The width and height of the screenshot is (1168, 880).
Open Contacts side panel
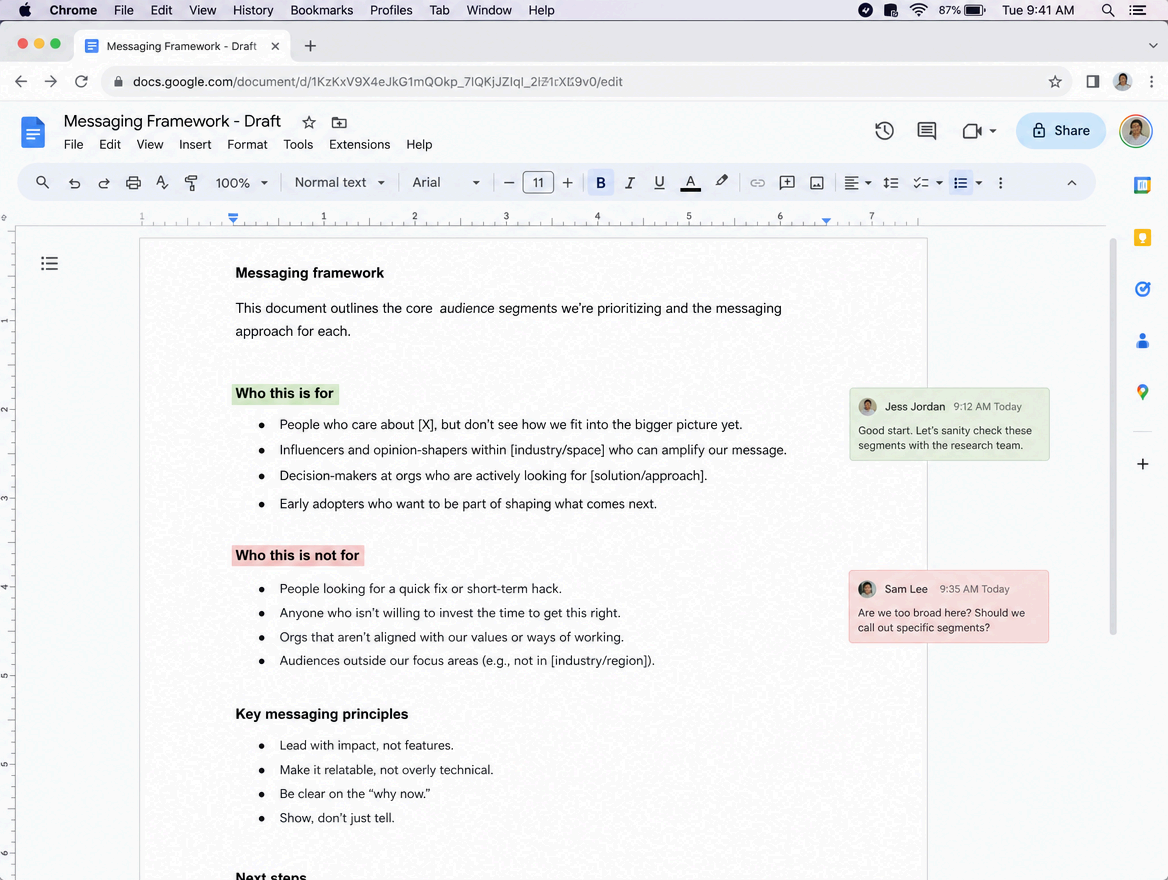tap(1142, 341)
